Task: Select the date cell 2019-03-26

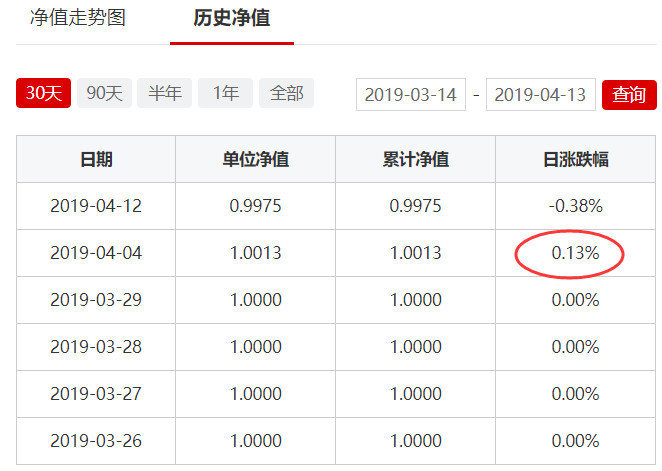Action: (x=96, y=441)
